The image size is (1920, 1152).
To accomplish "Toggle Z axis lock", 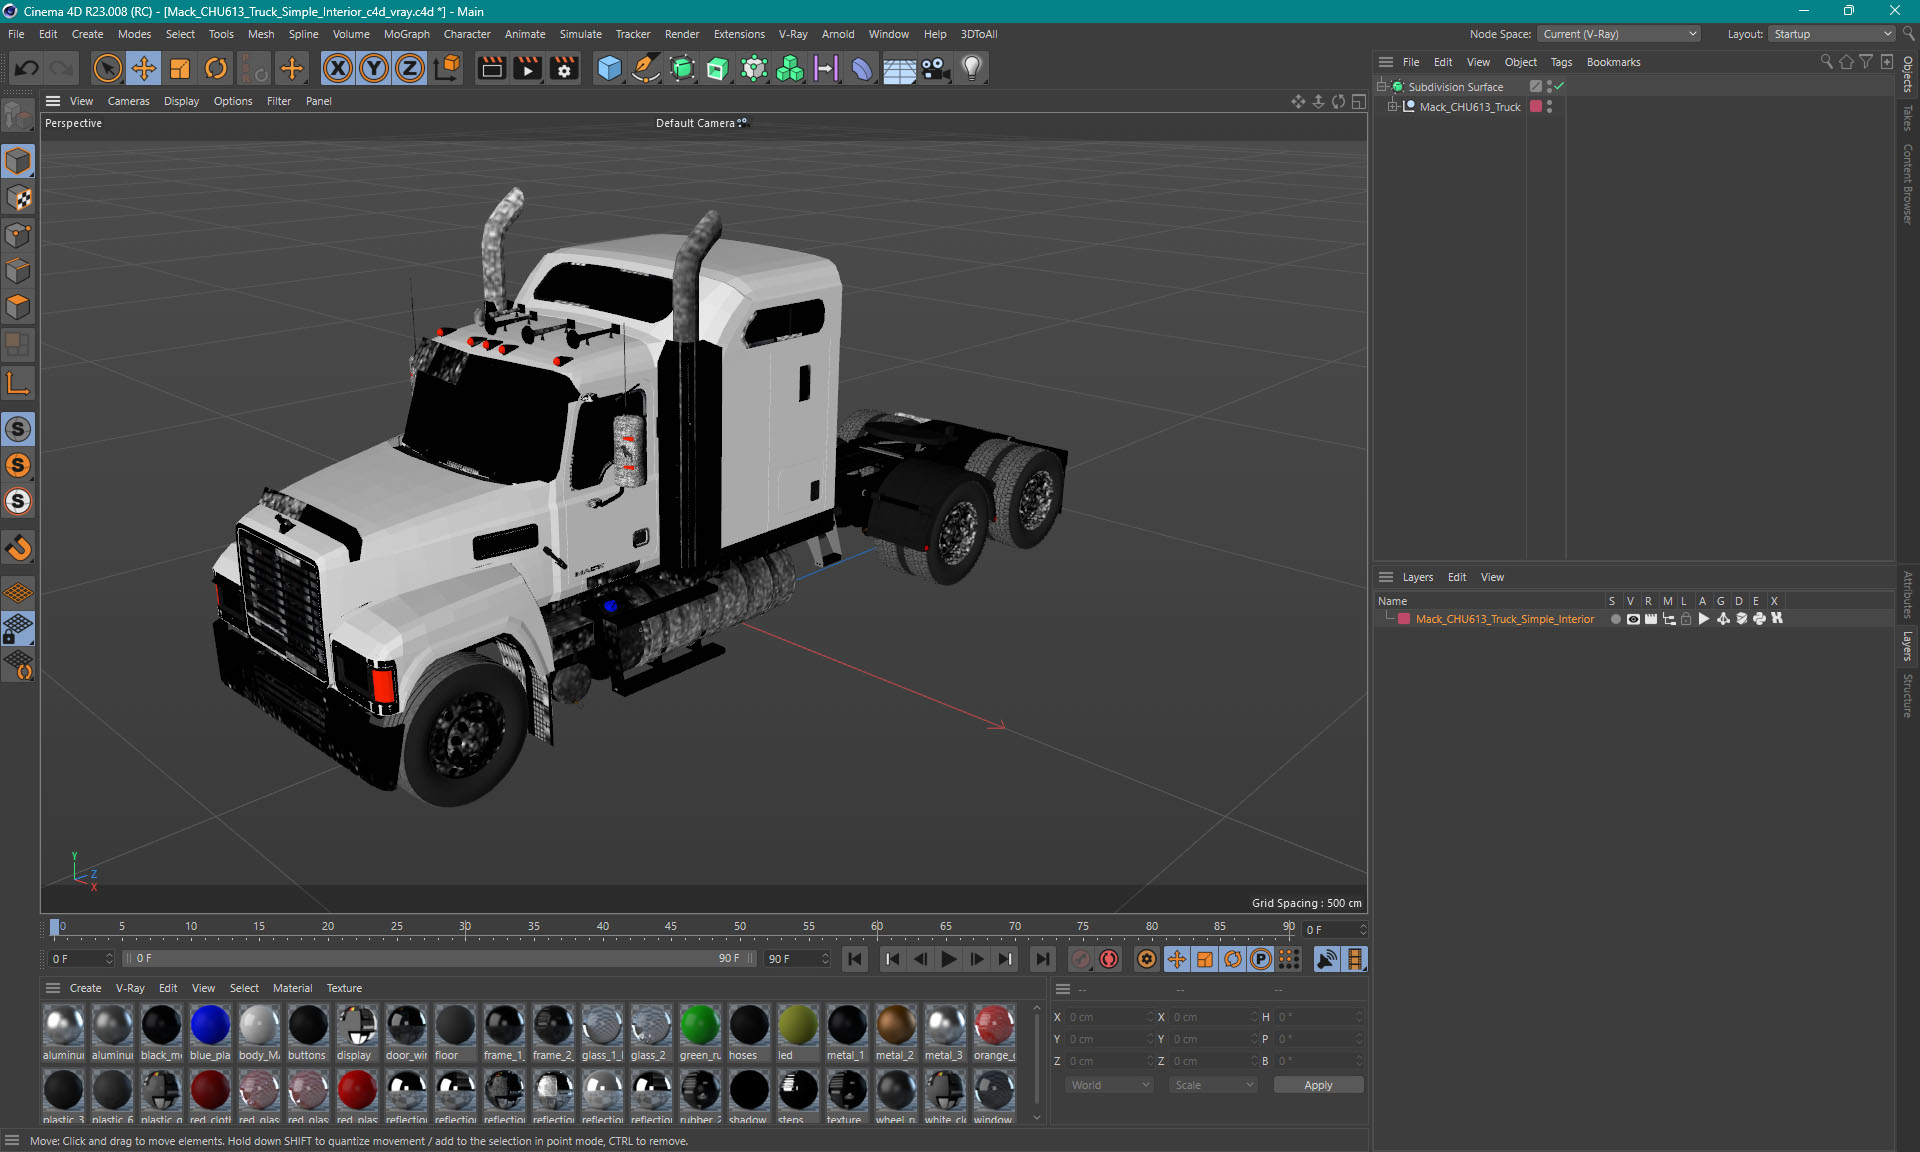I will tap(410, 68).
